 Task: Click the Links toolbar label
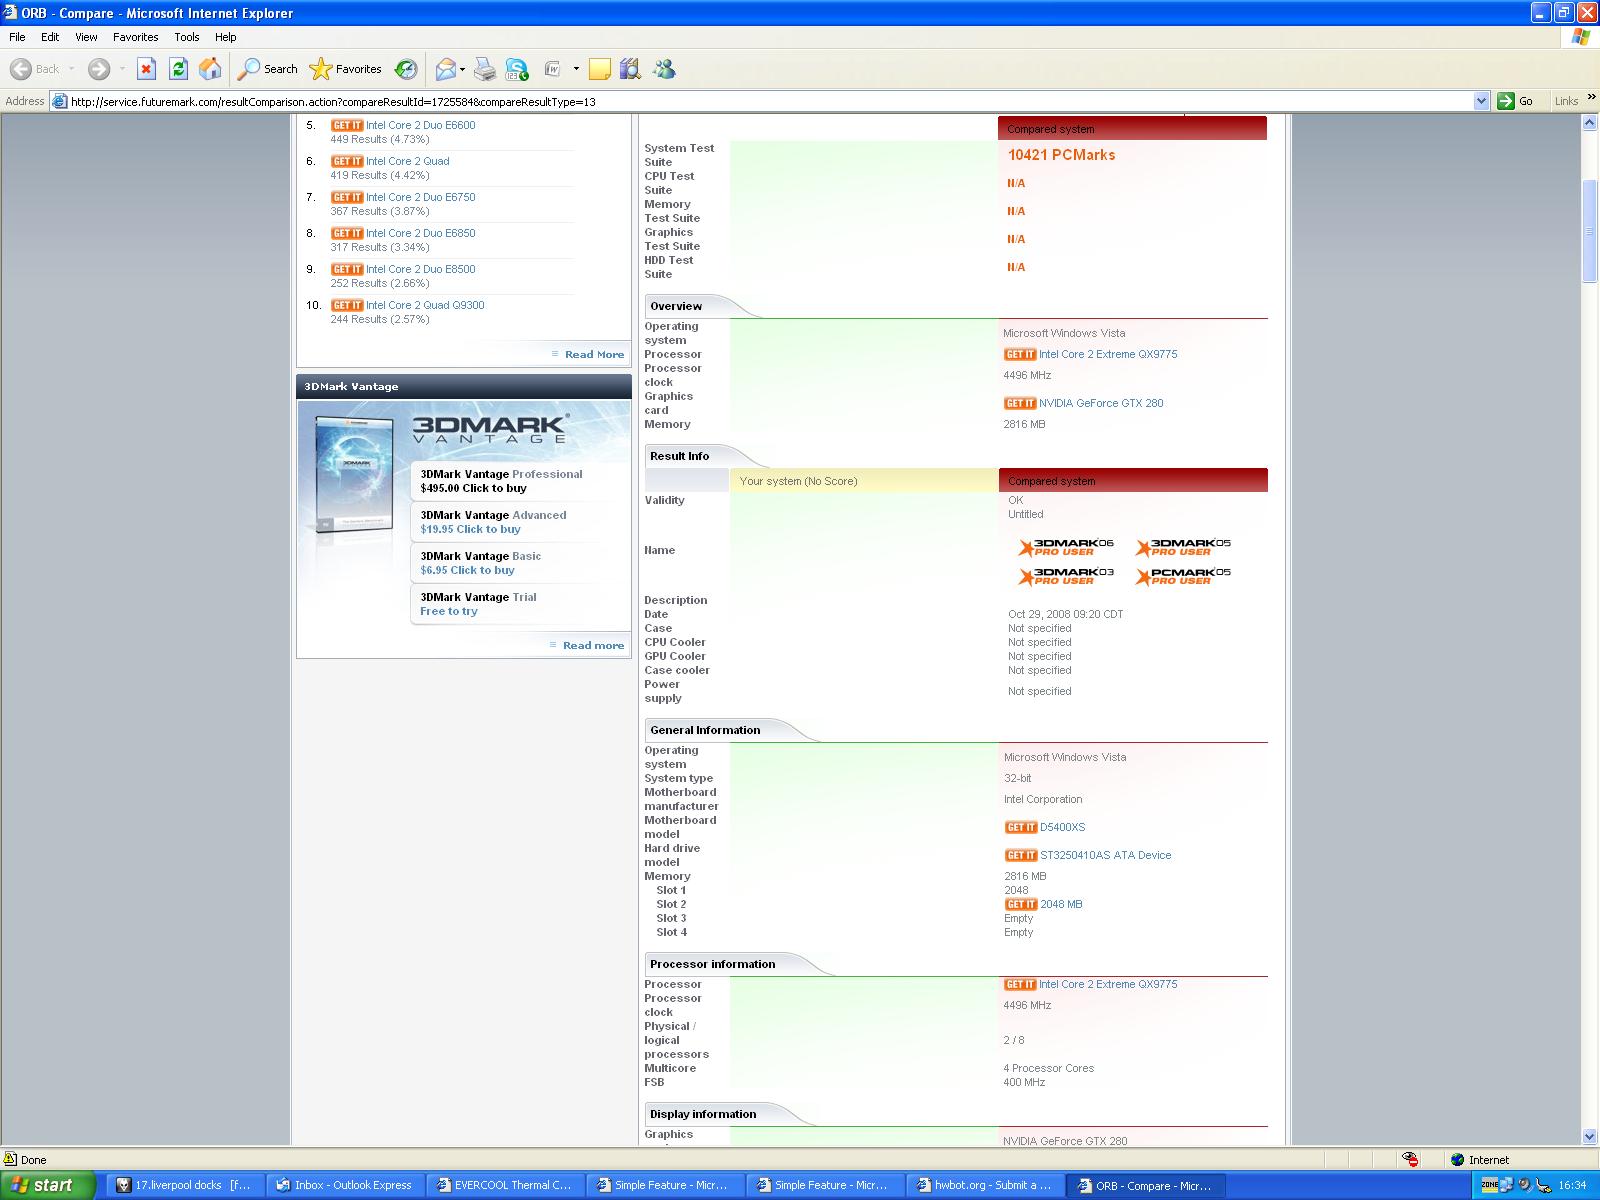click(1566, 101)
